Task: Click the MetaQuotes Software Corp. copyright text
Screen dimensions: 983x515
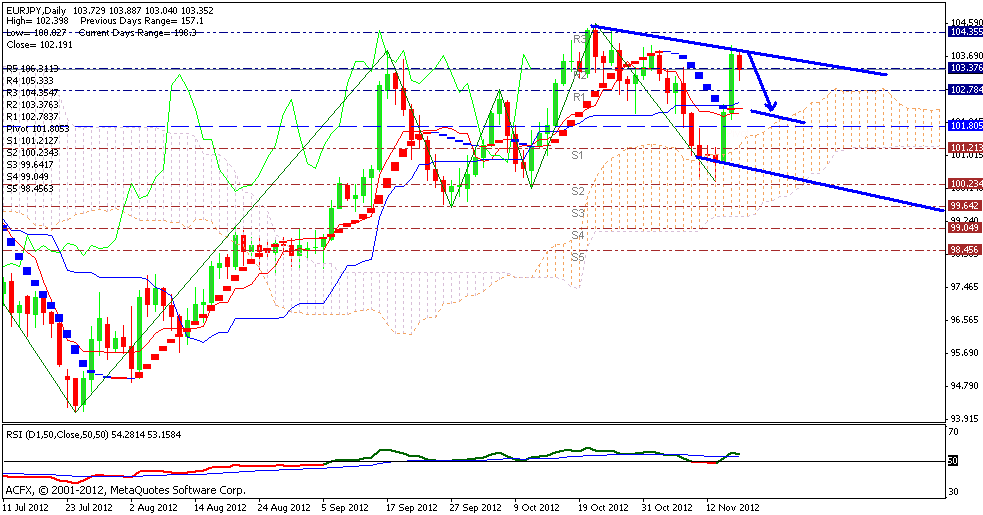Action: click(x=179, y=491)
